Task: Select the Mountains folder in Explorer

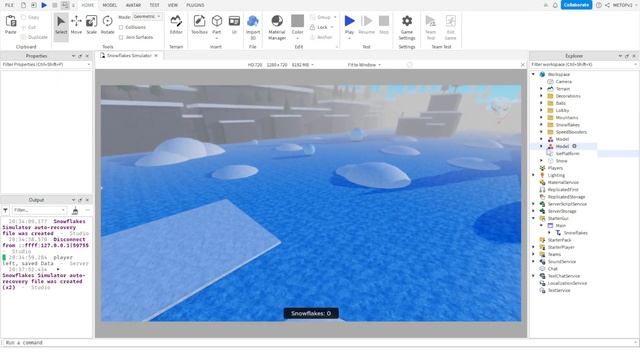Action: (x=567, y=118)
